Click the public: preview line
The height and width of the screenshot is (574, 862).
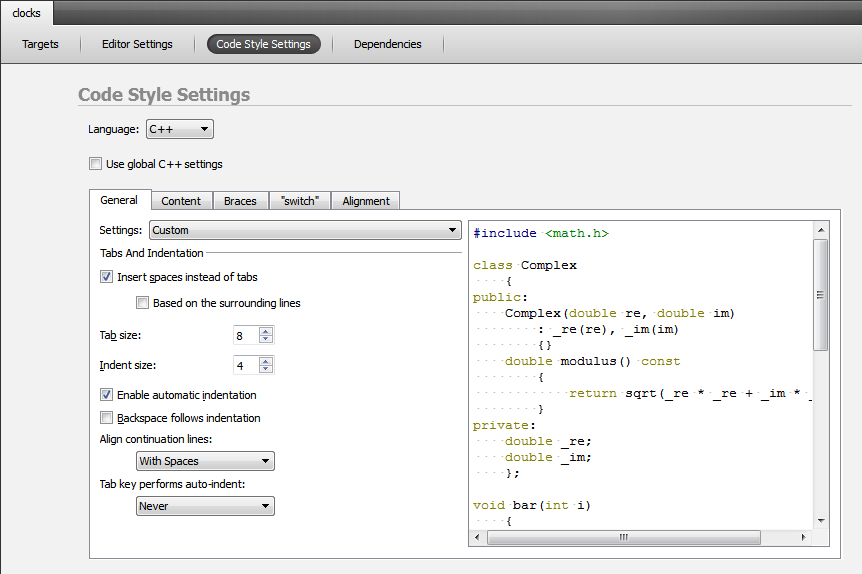coord(500,297)
